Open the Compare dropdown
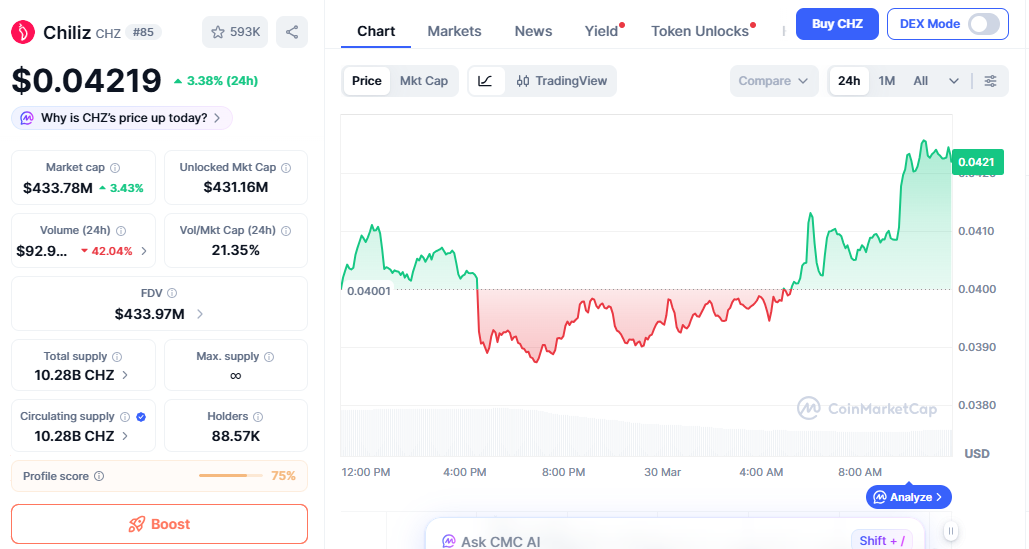 [x=773, y=81]
